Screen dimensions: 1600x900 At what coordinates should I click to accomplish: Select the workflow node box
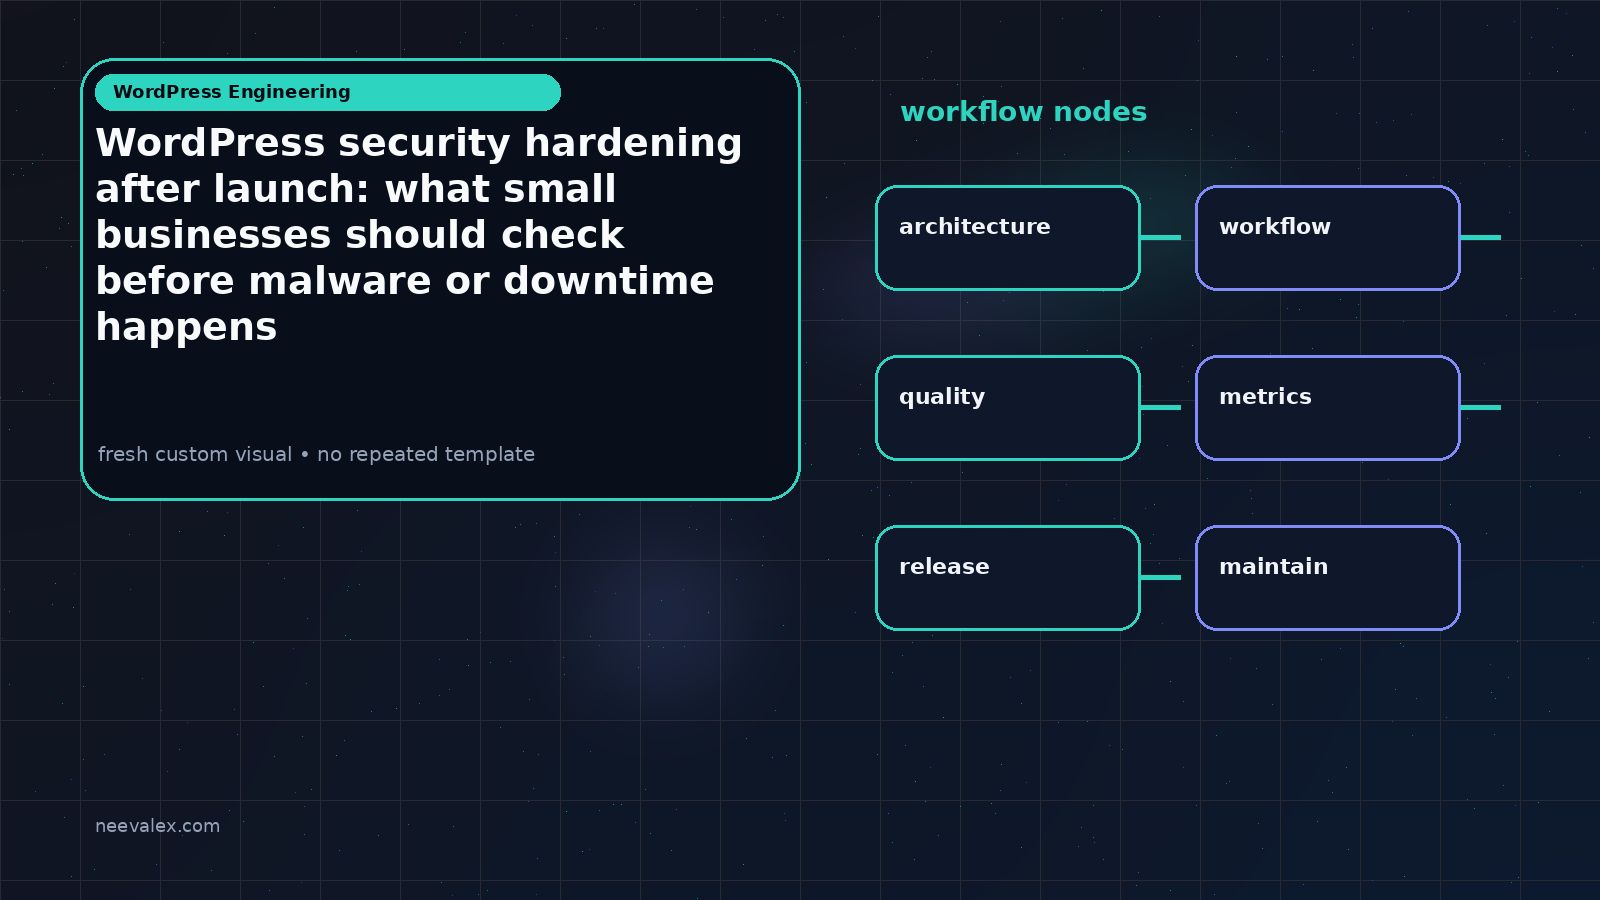tap(1328, 238)
